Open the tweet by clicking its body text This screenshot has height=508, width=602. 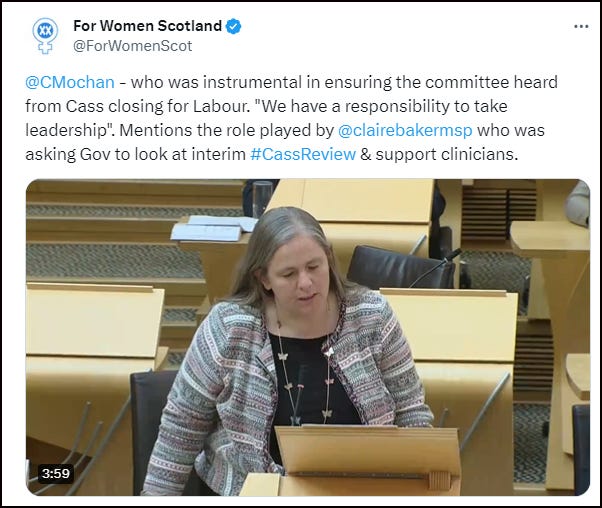click(x=291, y=118)
